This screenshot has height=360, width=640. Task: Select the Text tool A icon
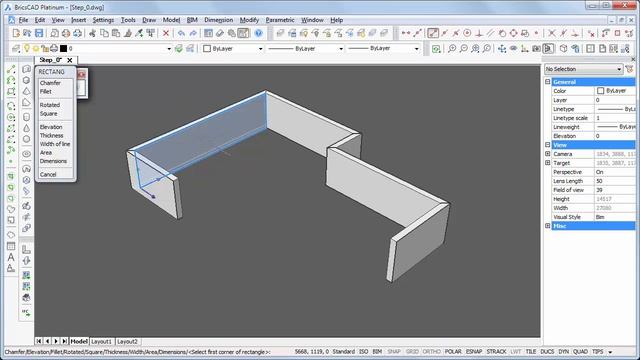pyautogui.click(x=11, y=257)
